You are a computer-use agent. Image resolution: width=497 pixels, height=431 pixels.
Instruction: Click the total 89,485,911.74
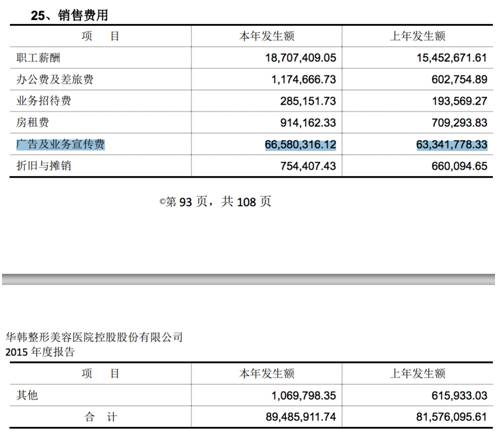[x=300, y=417]
